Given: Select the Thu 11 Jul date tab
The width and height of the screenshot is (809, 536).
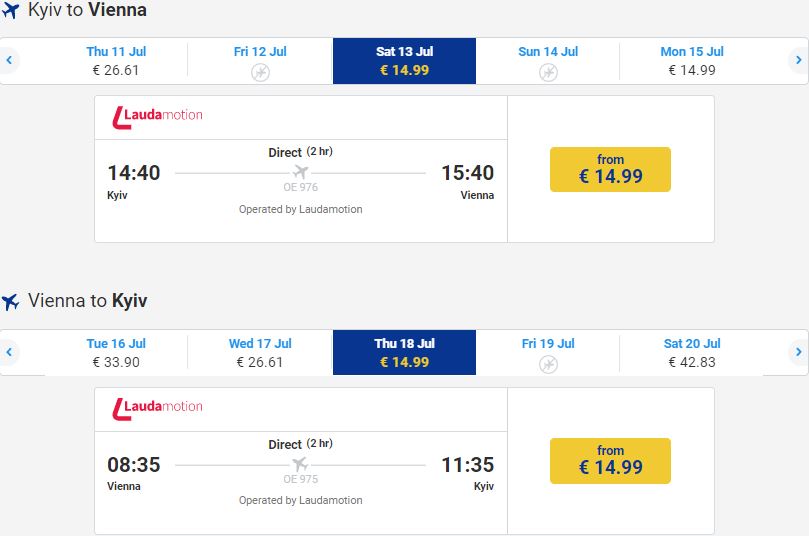Looking at the screenshot, I should coord(116,61).
